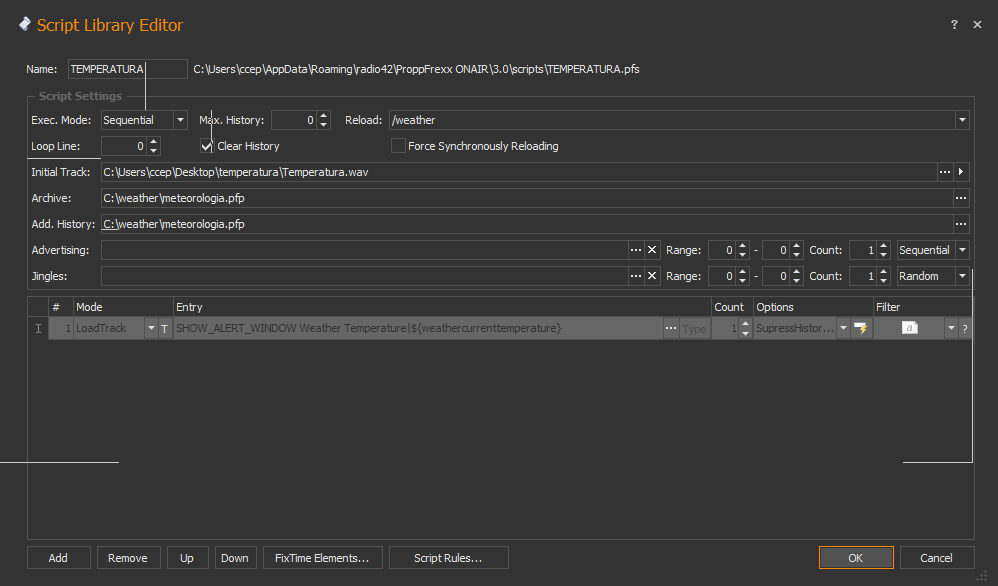
Task: Click the play button beside Initial Track
Action: point(962,172)
